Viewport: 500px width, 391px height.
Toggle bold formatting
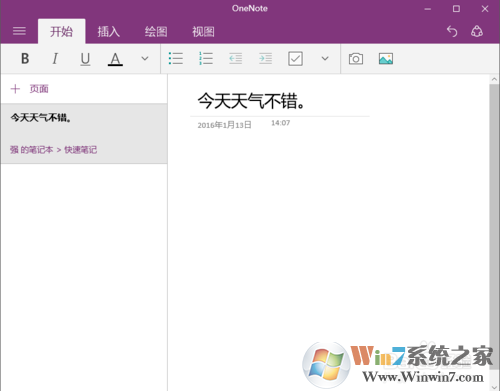coord(25,59)
